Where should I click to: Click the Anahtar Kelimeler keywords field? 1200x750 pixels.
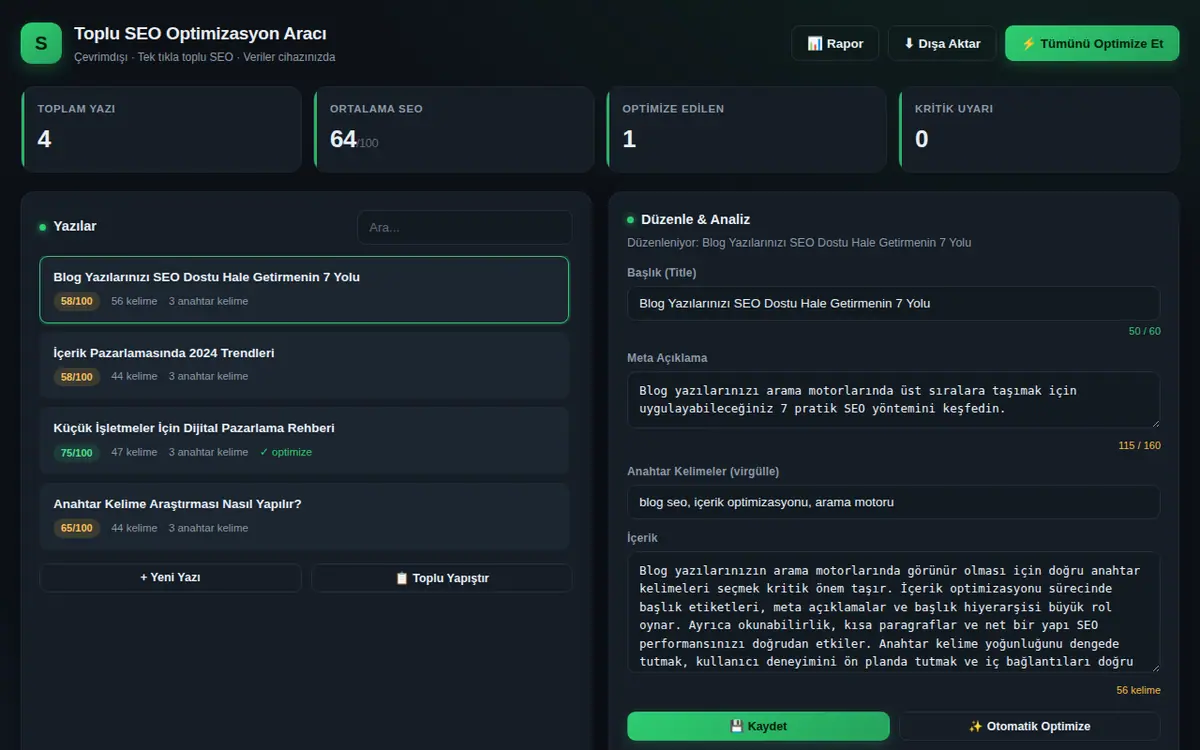[x=894, y=502]
